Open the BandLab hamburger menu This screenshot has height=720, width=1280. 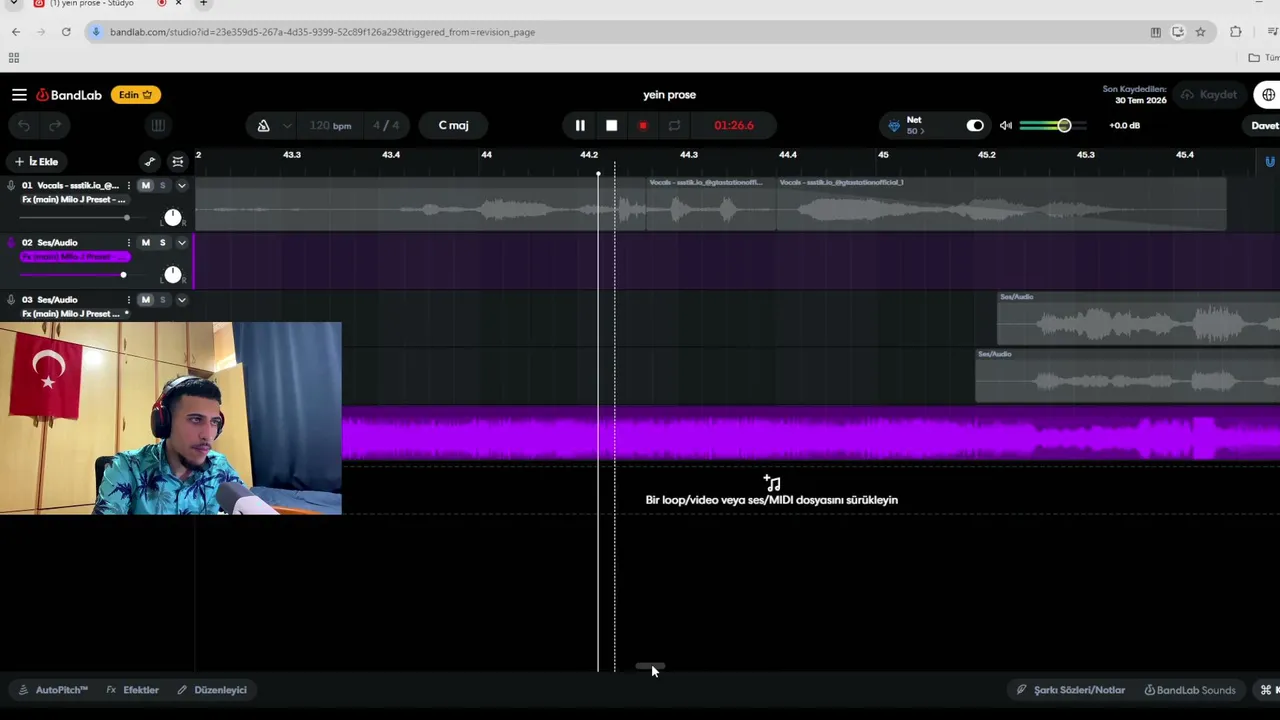coord(19,95)
